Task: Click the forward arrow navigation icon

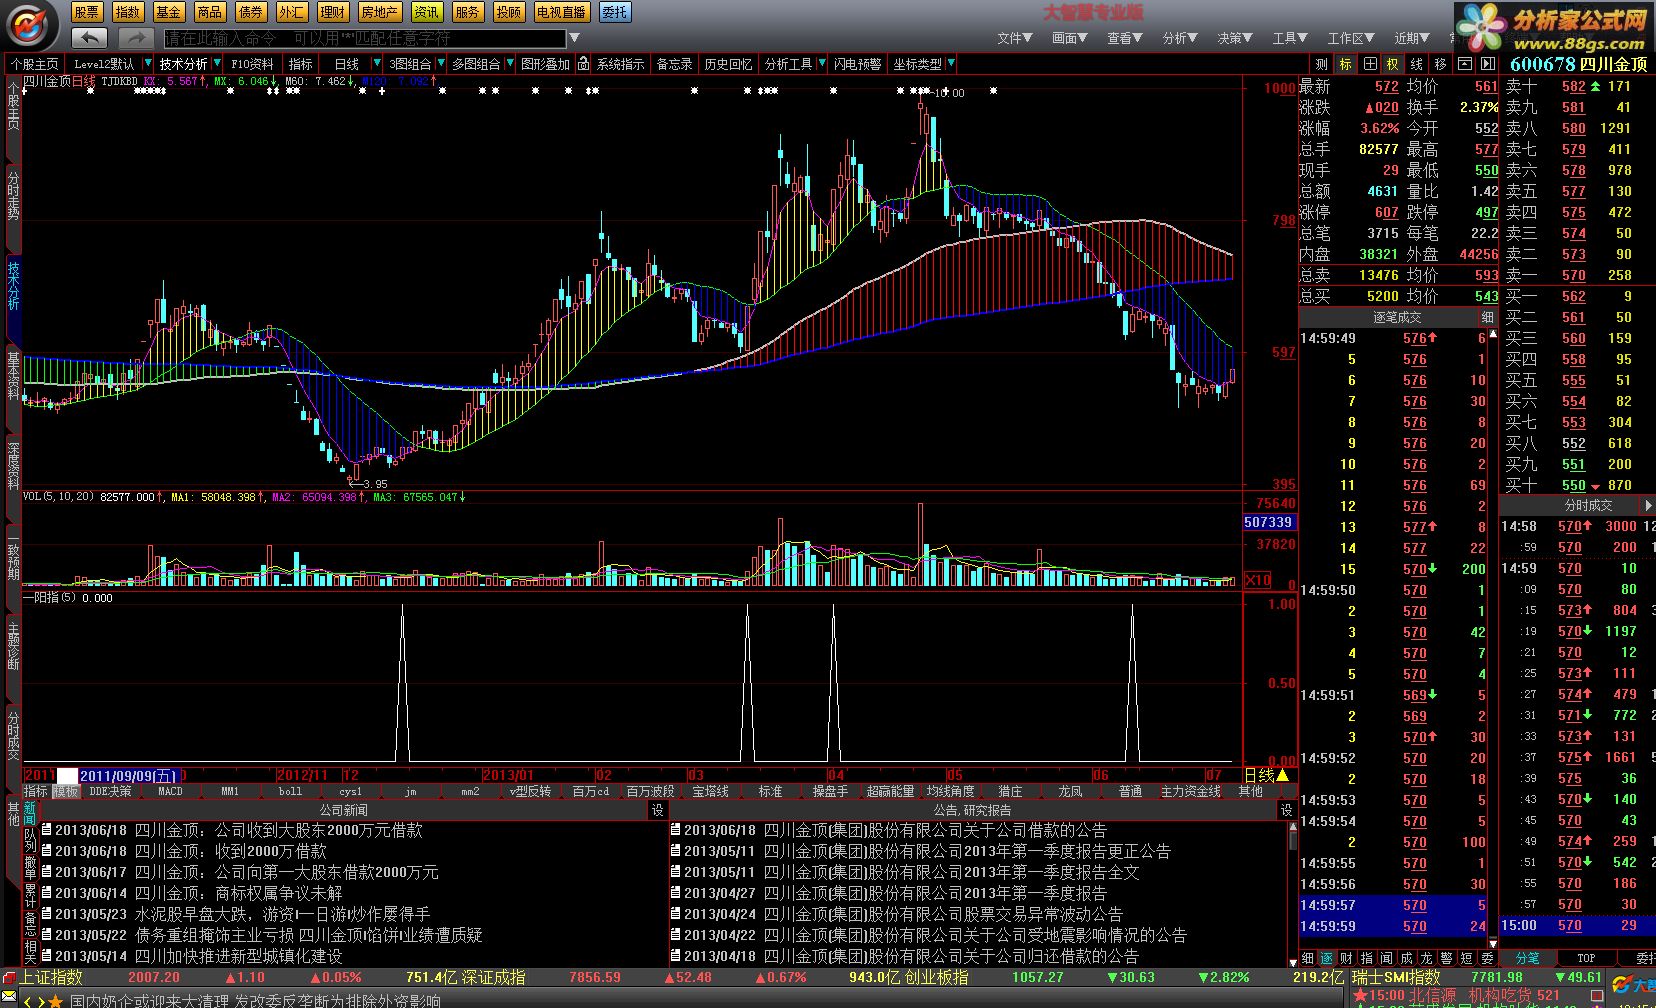Action: [135, 38]
